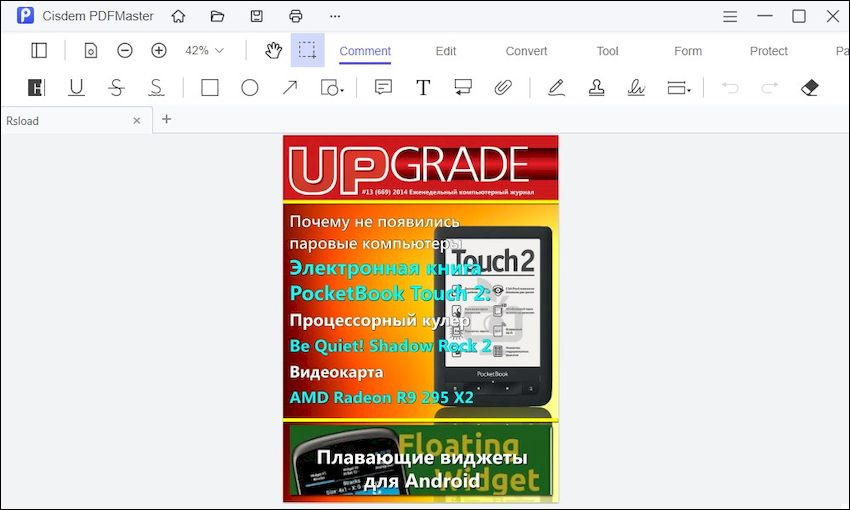The height and width of the screenshot is (510, 850).
Task: Switch to the Convert tab
Action: [526, 51]
